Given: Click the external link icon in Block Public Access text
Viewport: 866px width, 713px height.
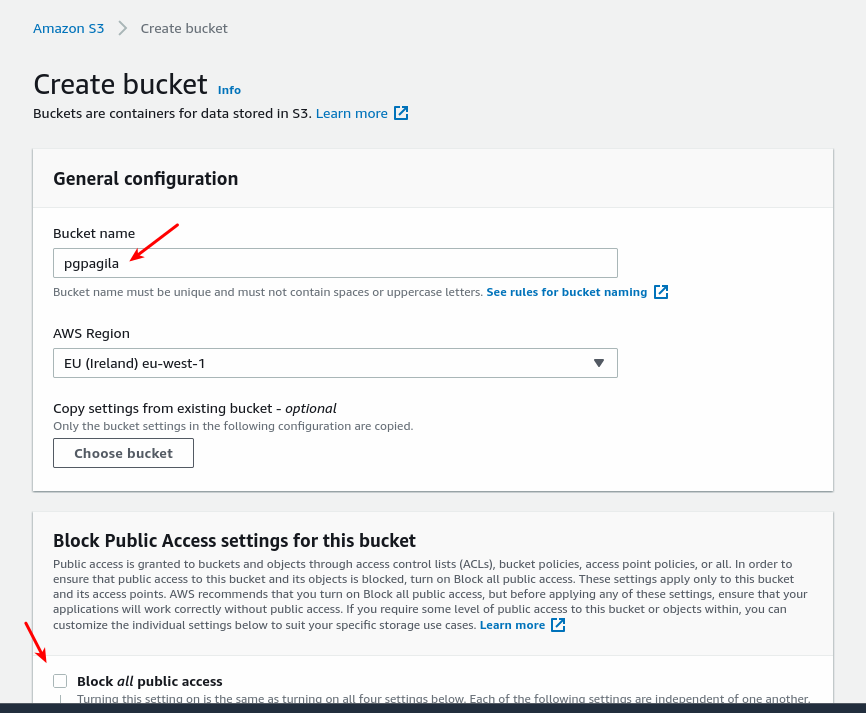Looking at the screenshot, I should click(559, 624).
